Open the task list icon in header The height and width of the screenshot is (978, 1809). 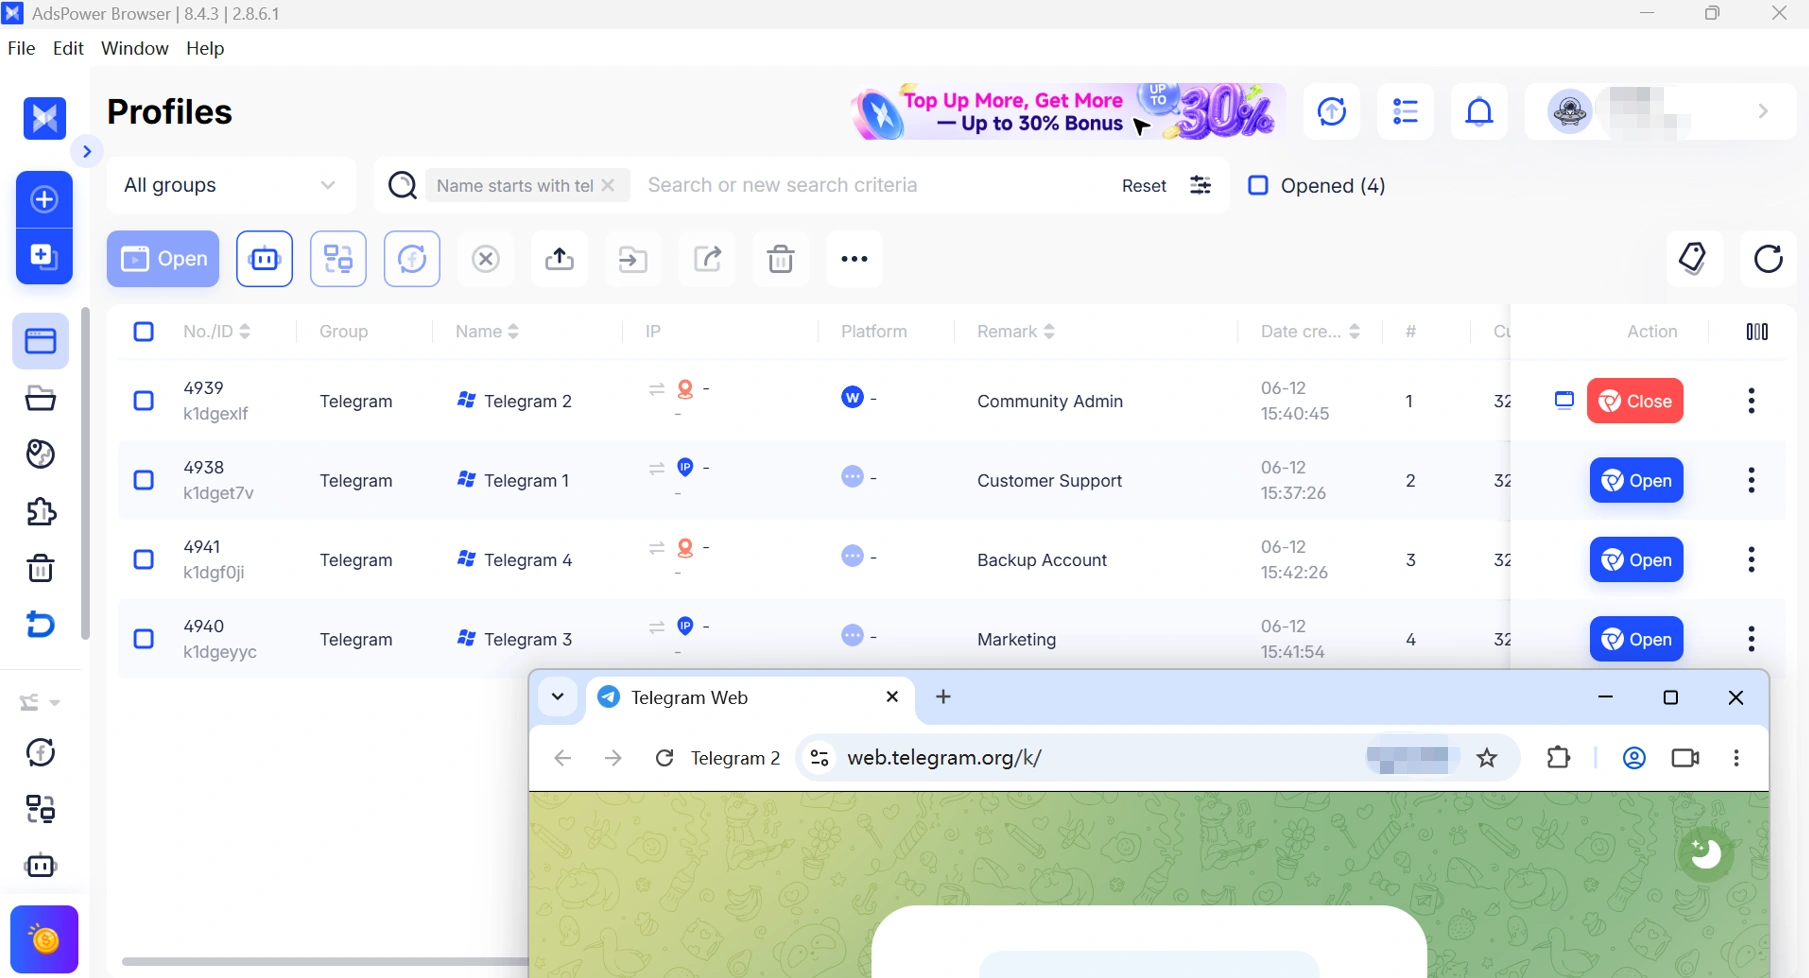coord(1405,112)
